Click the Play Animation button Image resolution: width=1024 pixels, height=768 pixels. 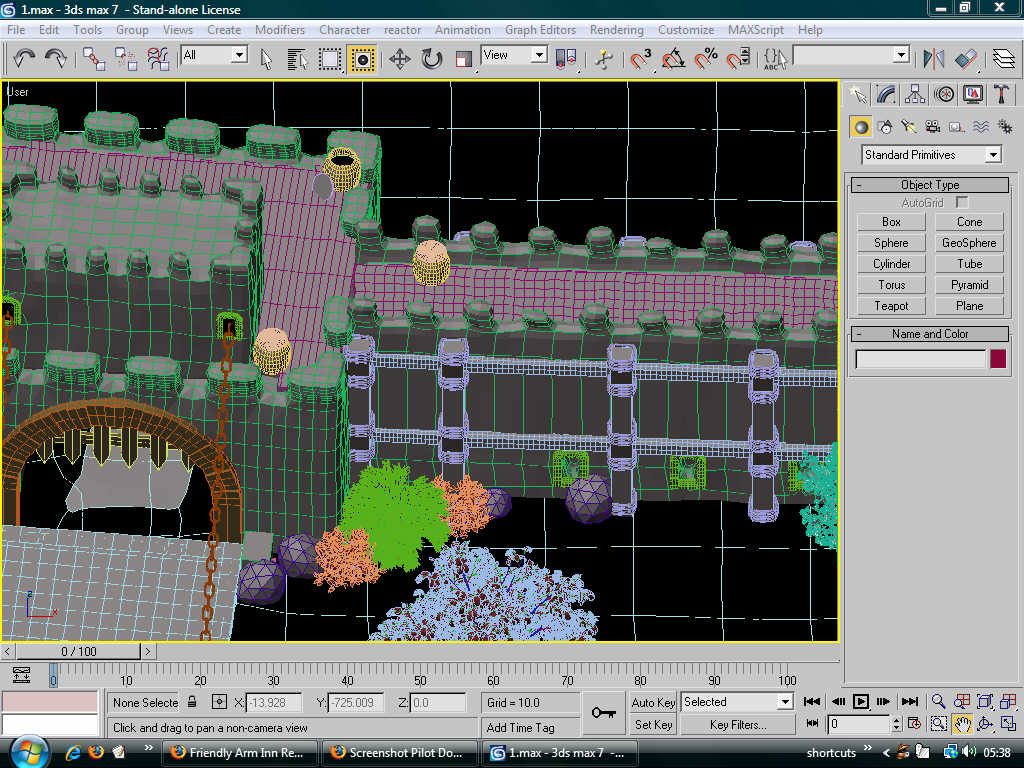click(861, 702)
